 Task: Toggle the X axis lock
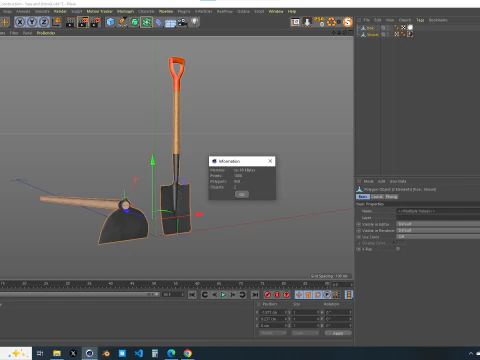(x=20, y=22)
